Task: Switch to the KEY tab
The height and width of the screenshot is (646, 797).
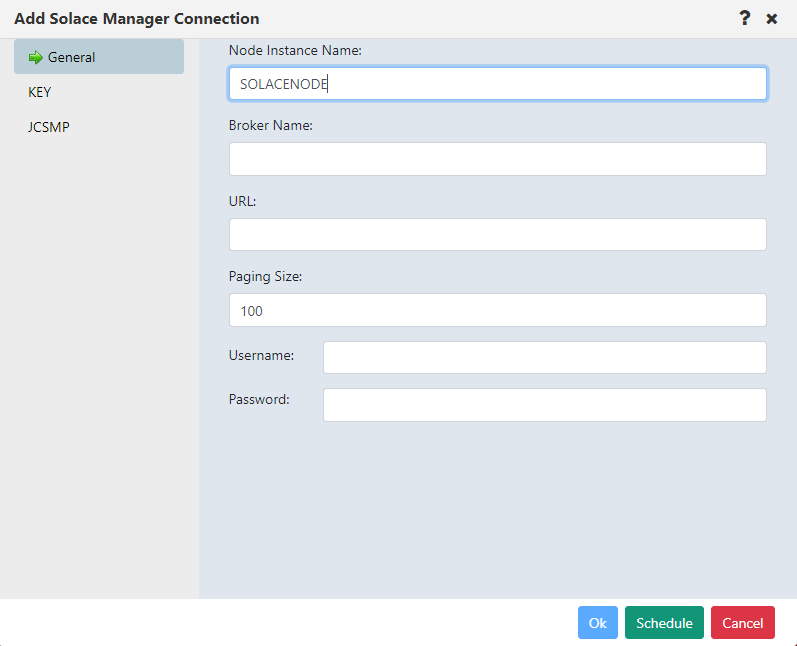Action: click(40, 92)
